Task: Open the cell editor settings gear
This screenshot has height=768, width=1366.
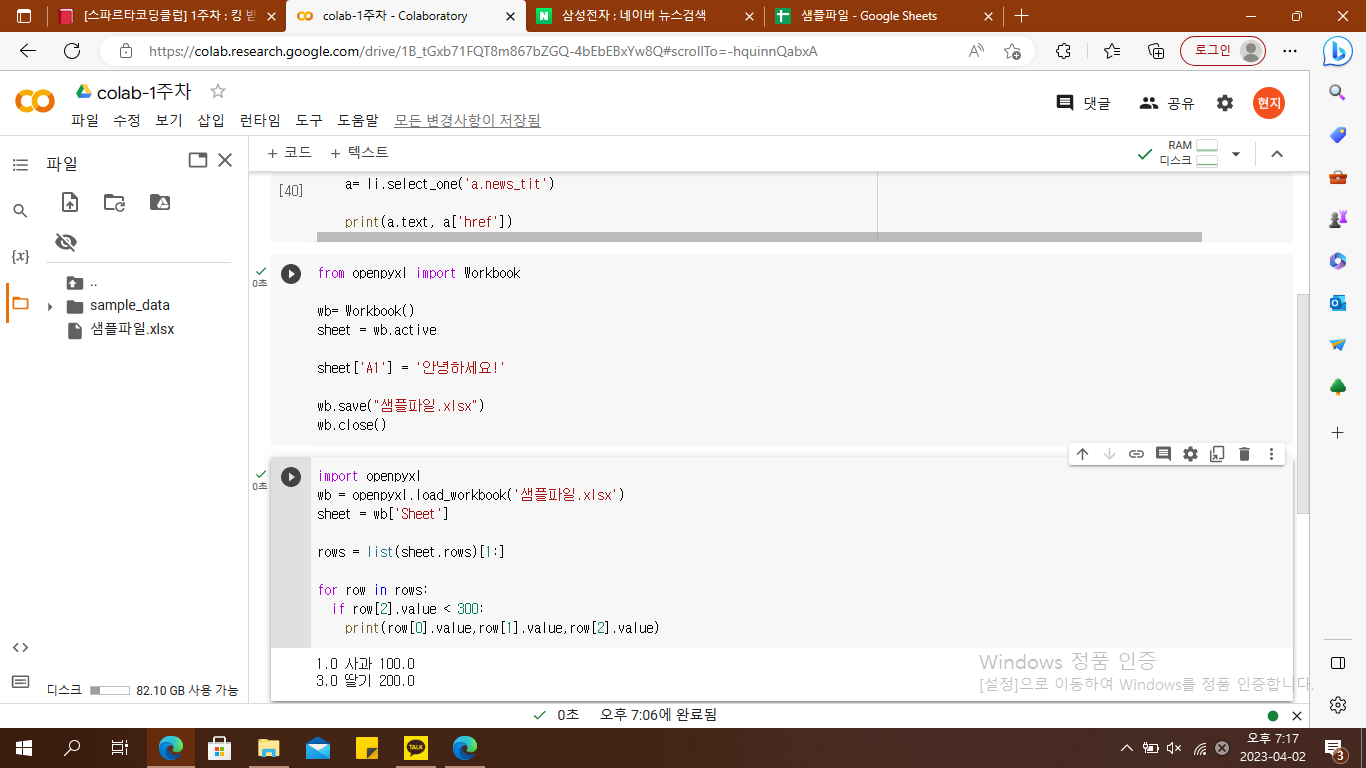Action: point(1190,454)
